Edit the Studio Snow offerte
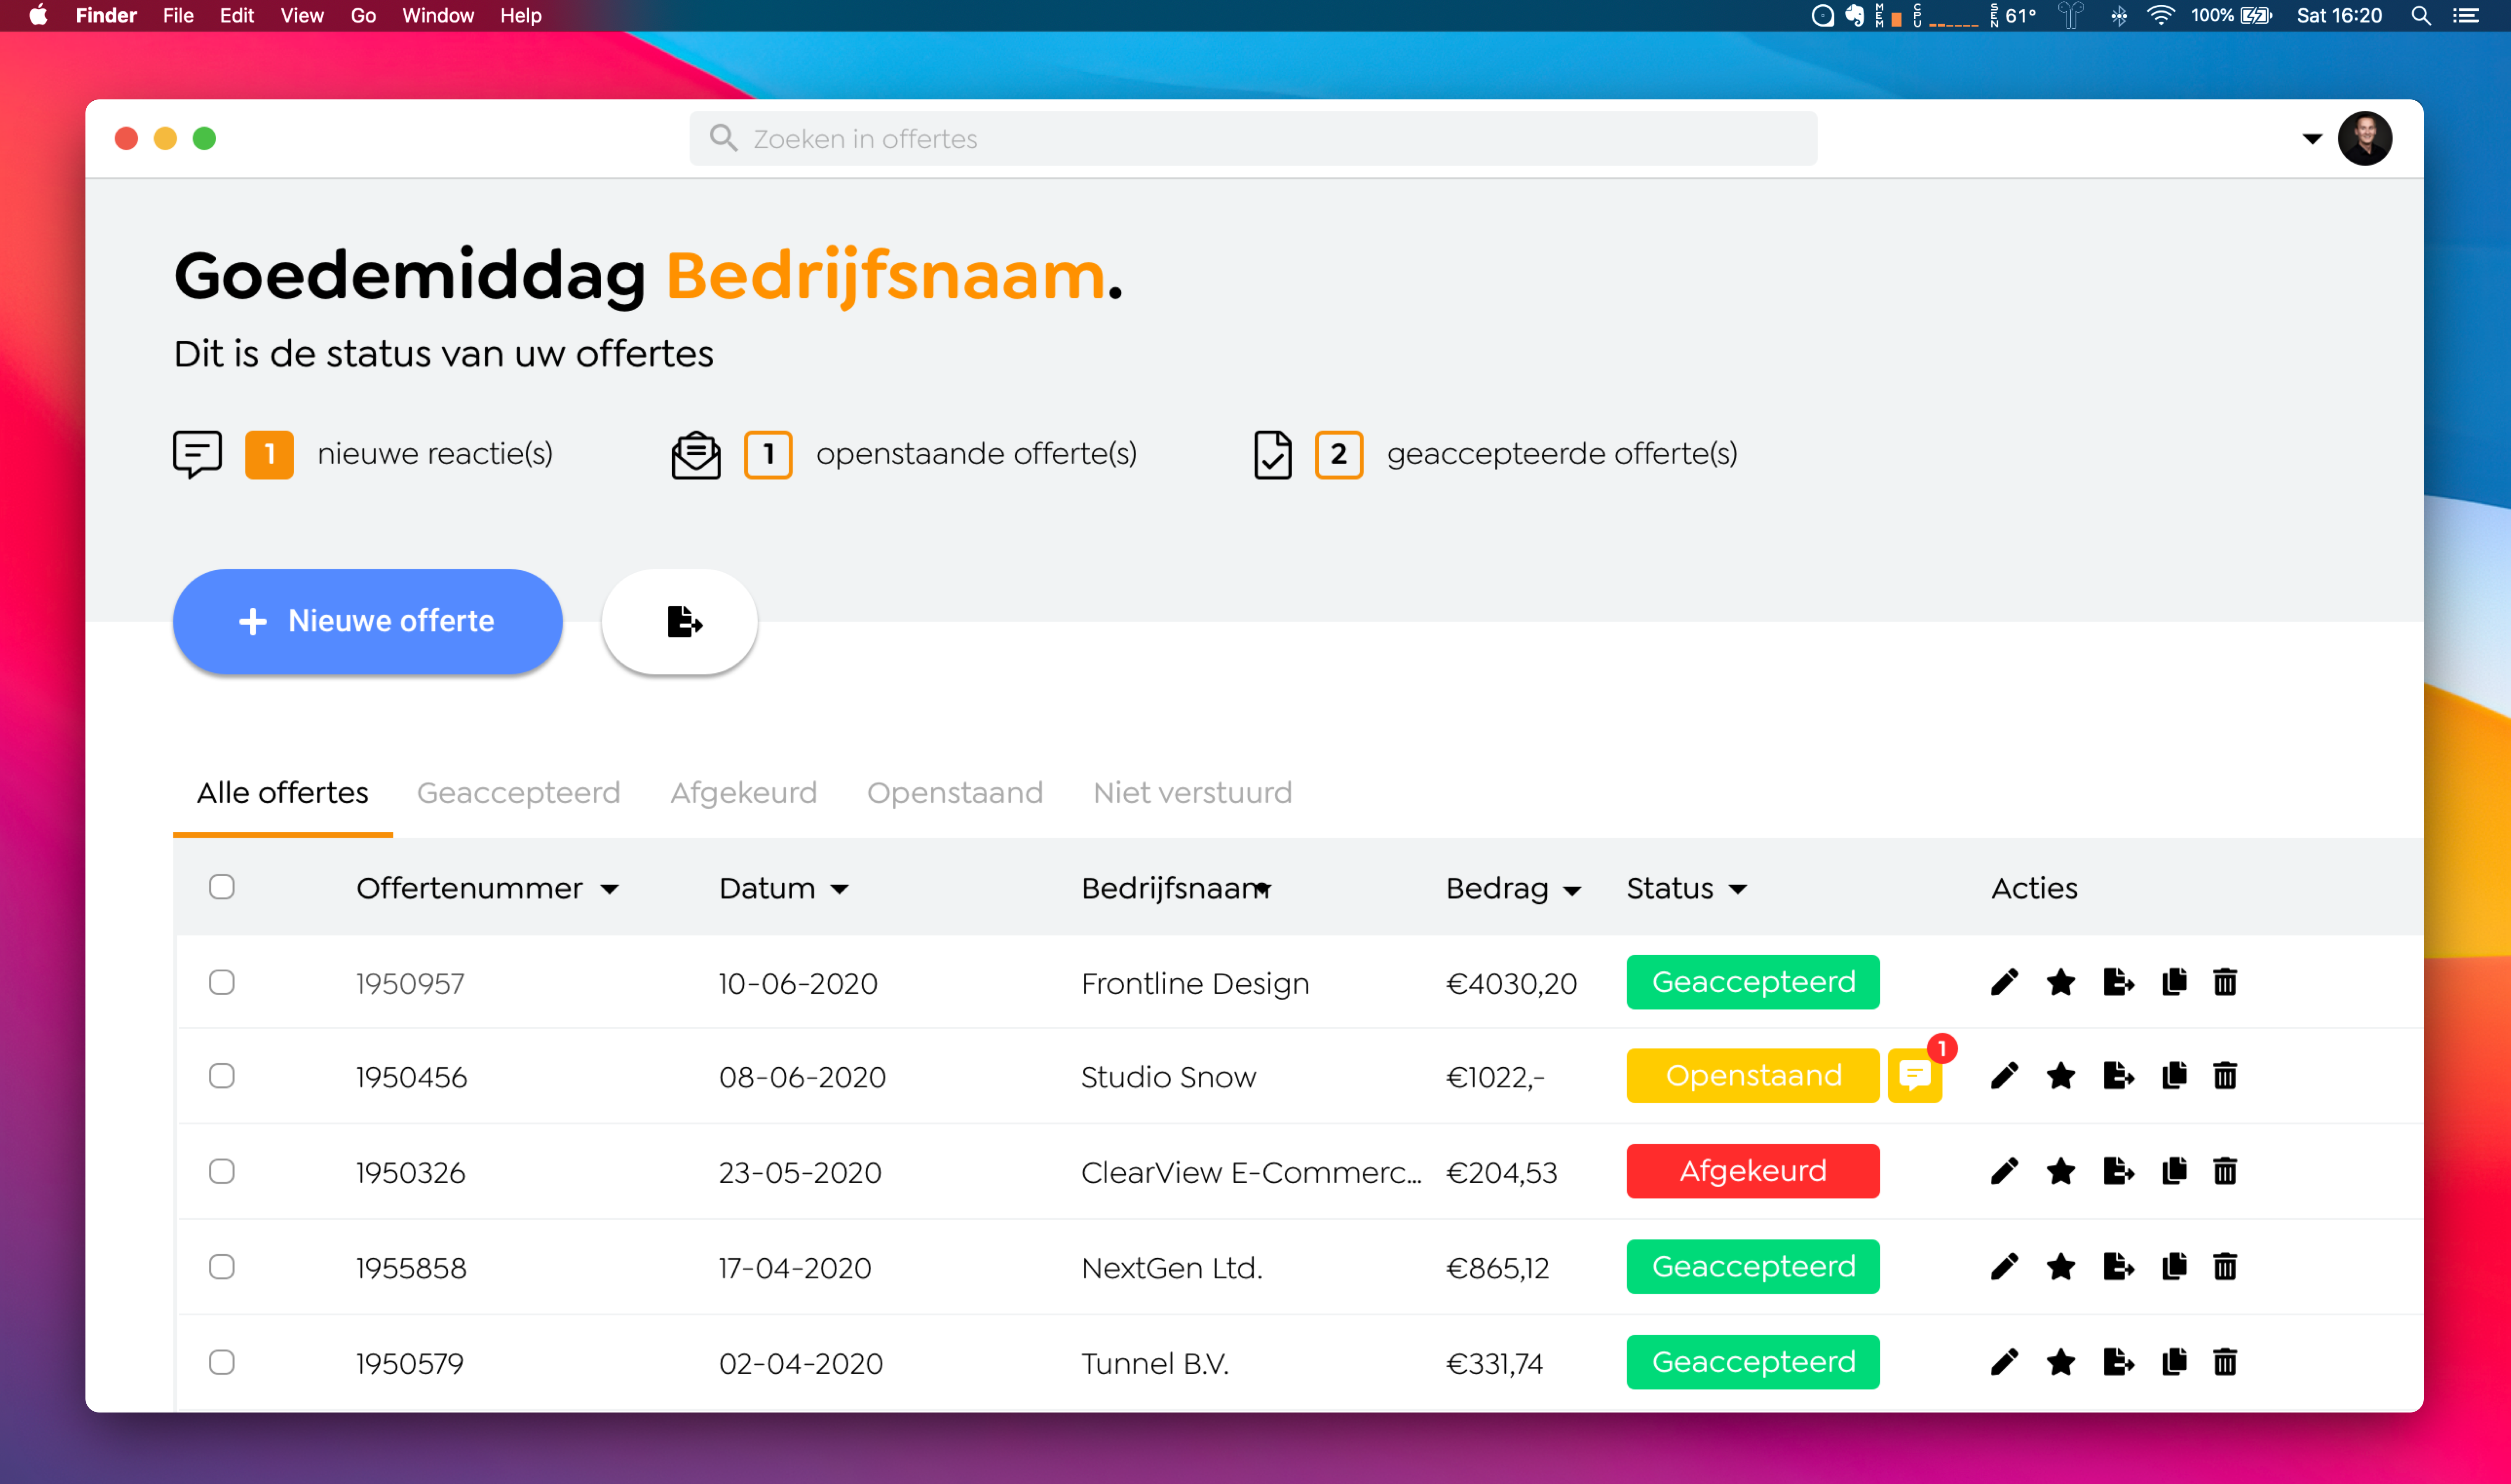2511x1484 pixels. tap(2004, 1076)
